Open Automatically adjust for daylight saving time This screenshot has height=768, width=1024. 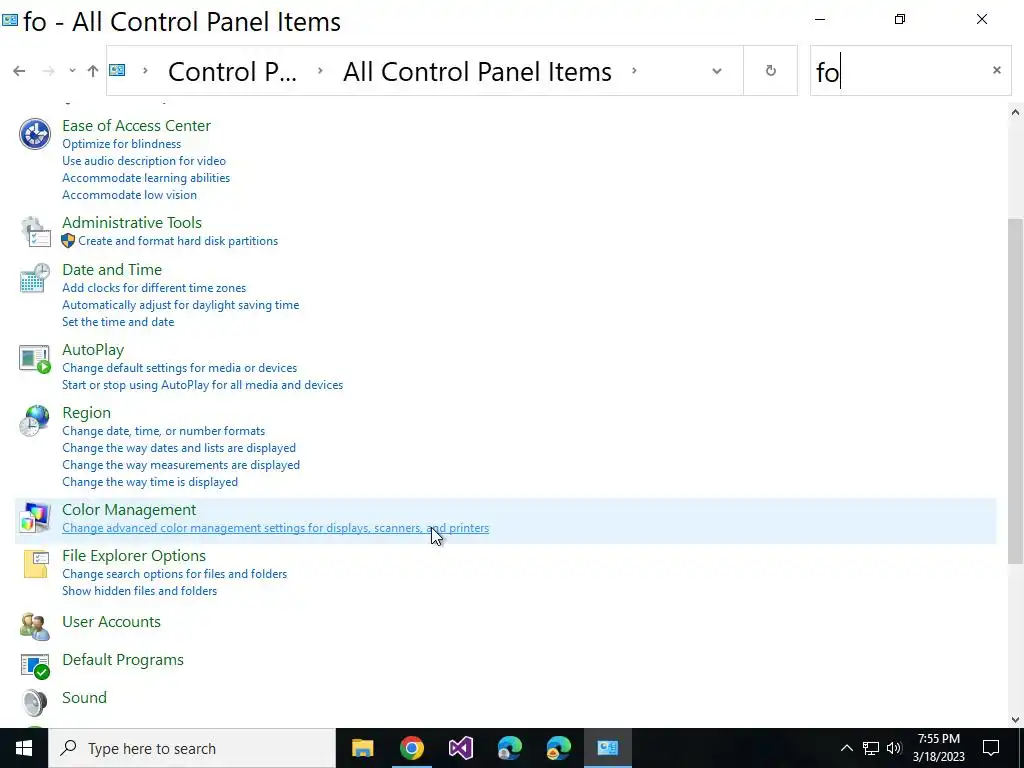click(180, 305)
